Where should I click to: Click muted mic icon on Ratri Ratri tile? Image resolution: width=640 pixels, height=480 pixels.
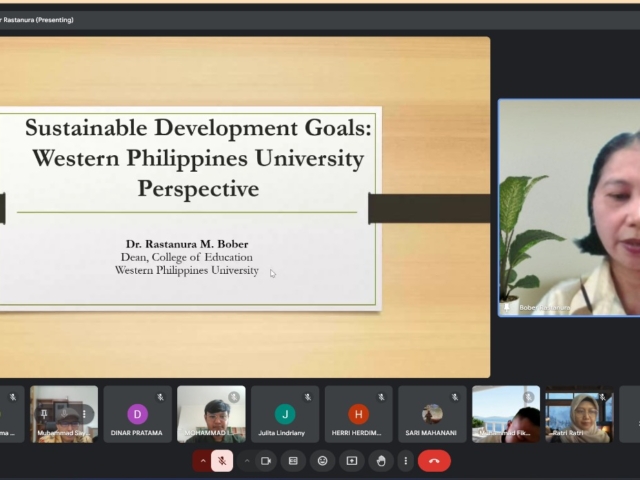coord(602,397)
